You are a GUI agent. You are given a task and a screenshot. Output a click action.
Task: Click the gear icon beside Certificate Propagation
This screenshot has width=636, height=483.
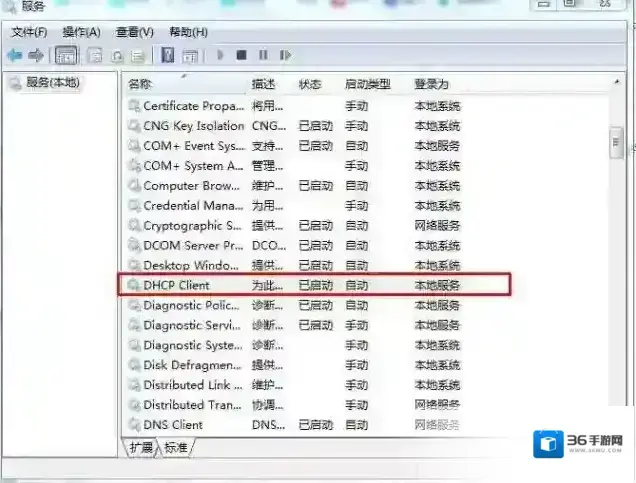pos(134,106)
